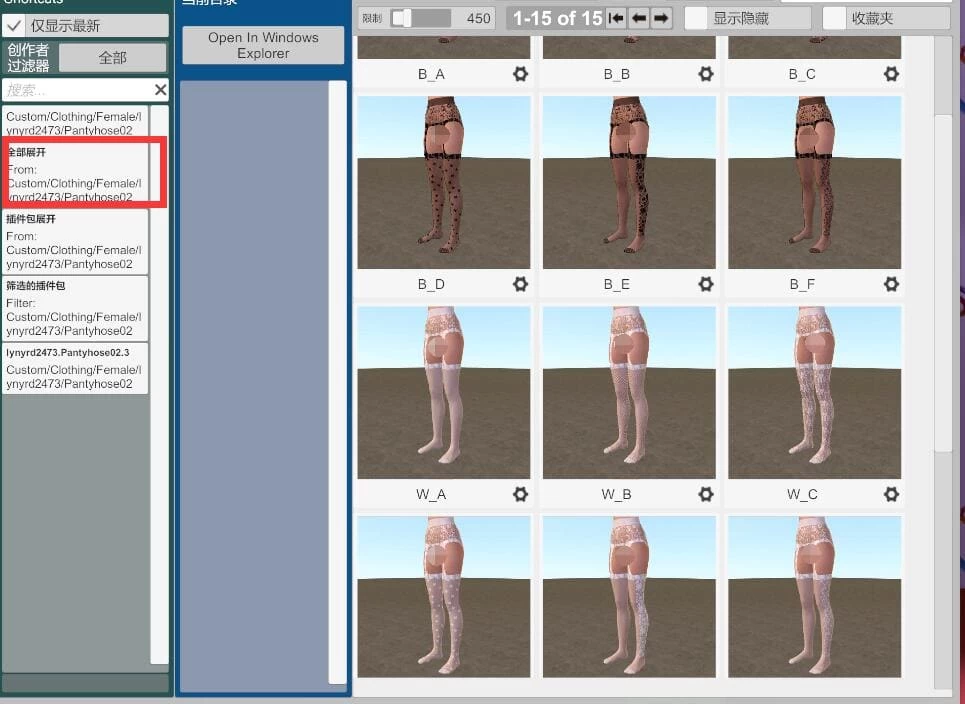Select the Pantyhose02 path shortcut at top
965x704 pixels.
click(75, 123)
